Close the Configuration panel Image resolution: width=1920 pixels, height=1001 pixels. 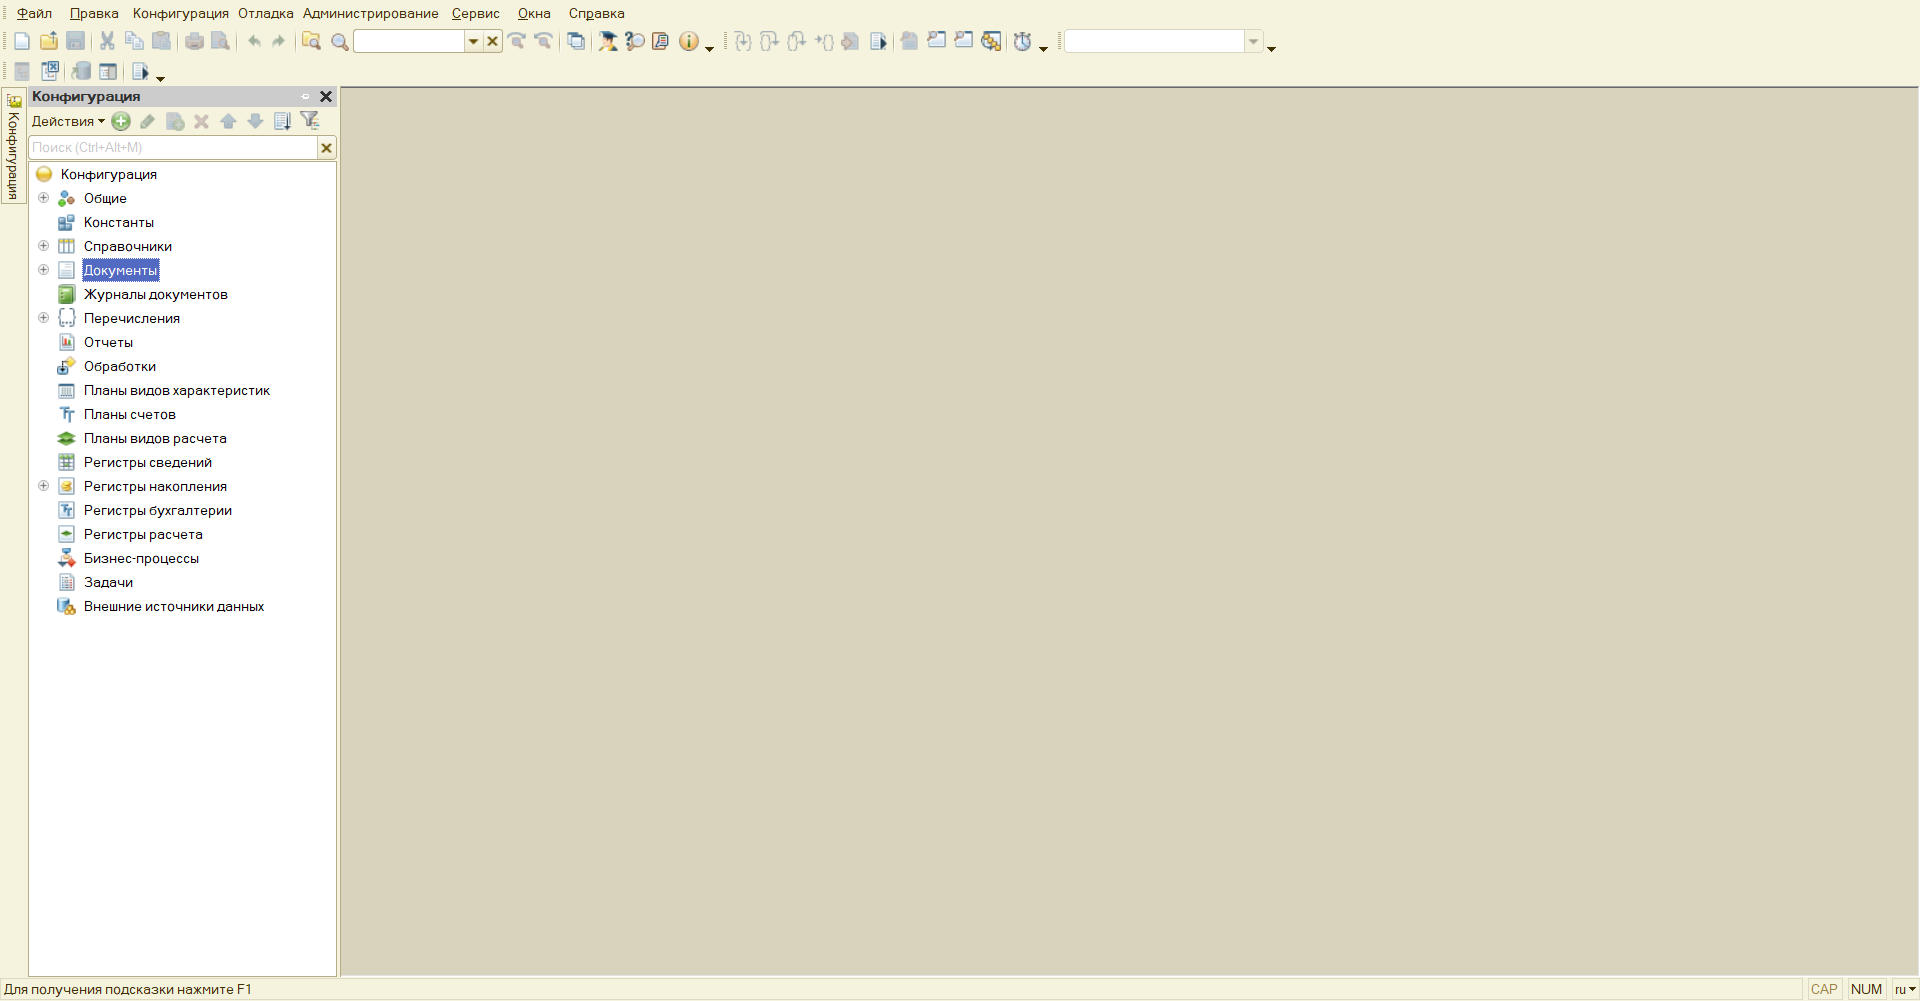(325, 97)
